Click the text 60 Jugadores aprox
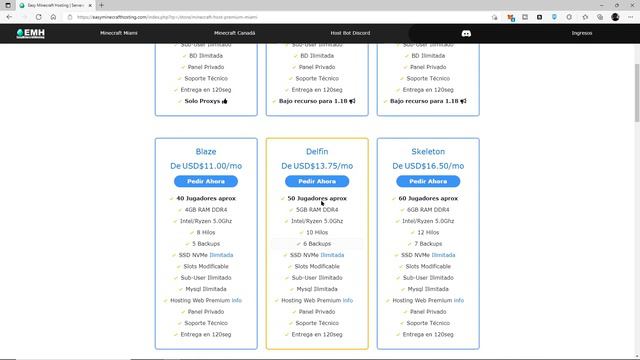 point(428,198)
